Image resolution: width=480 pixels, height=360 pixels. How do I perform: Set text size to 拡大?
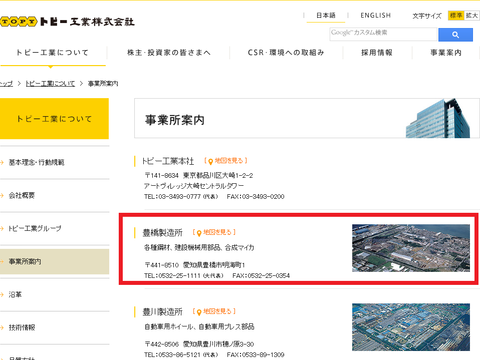(x=472, y=16)
